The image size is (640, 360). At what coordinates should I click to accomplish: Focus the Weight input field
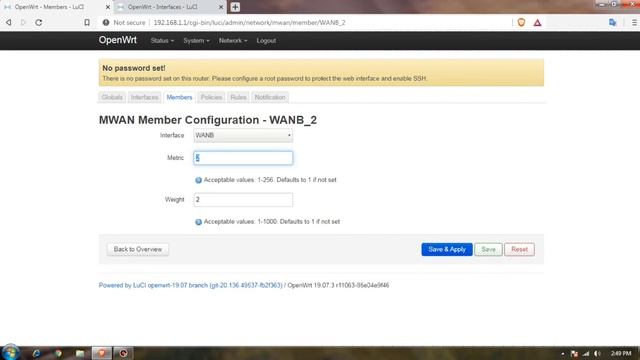pyautogui.click(x=243, y=200)
